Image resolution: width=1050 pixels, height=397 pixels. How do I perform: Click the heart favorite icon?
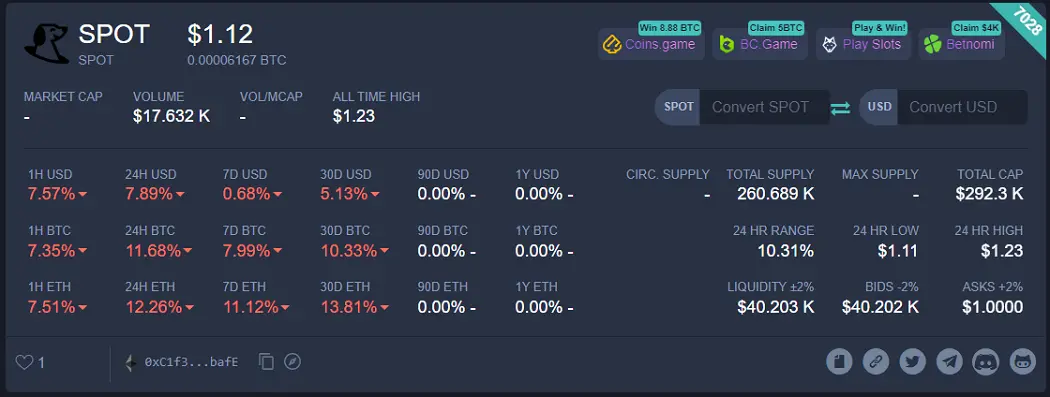(24, 363)
